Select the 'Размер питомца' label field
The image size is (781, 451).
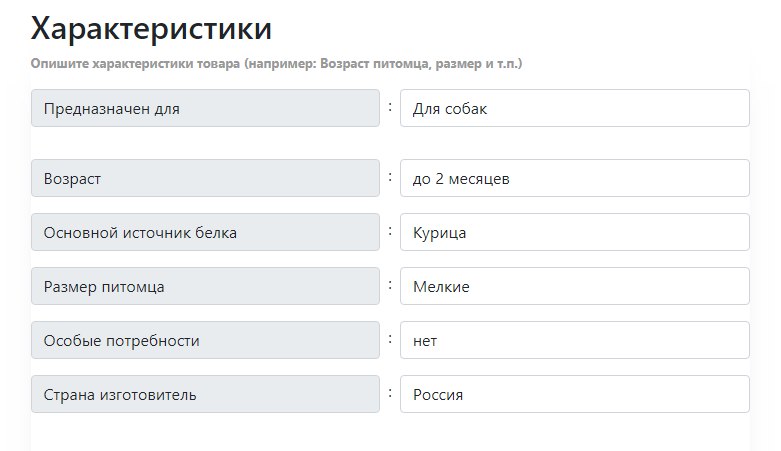205,286
